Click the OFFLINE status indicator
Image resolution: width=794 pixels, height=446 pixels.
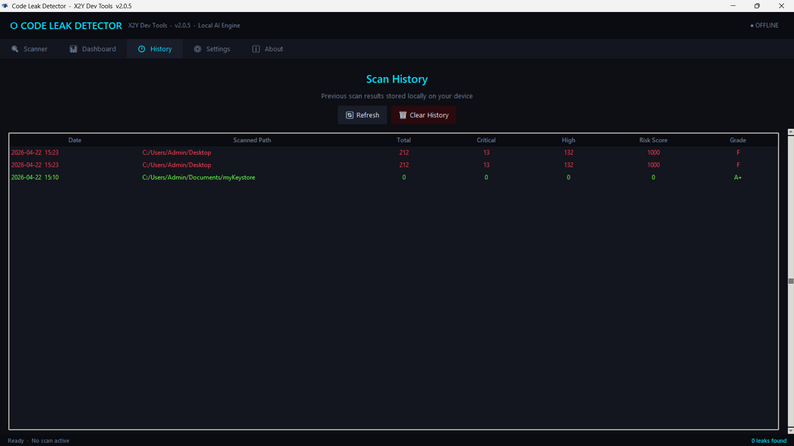tap(764, 25)
